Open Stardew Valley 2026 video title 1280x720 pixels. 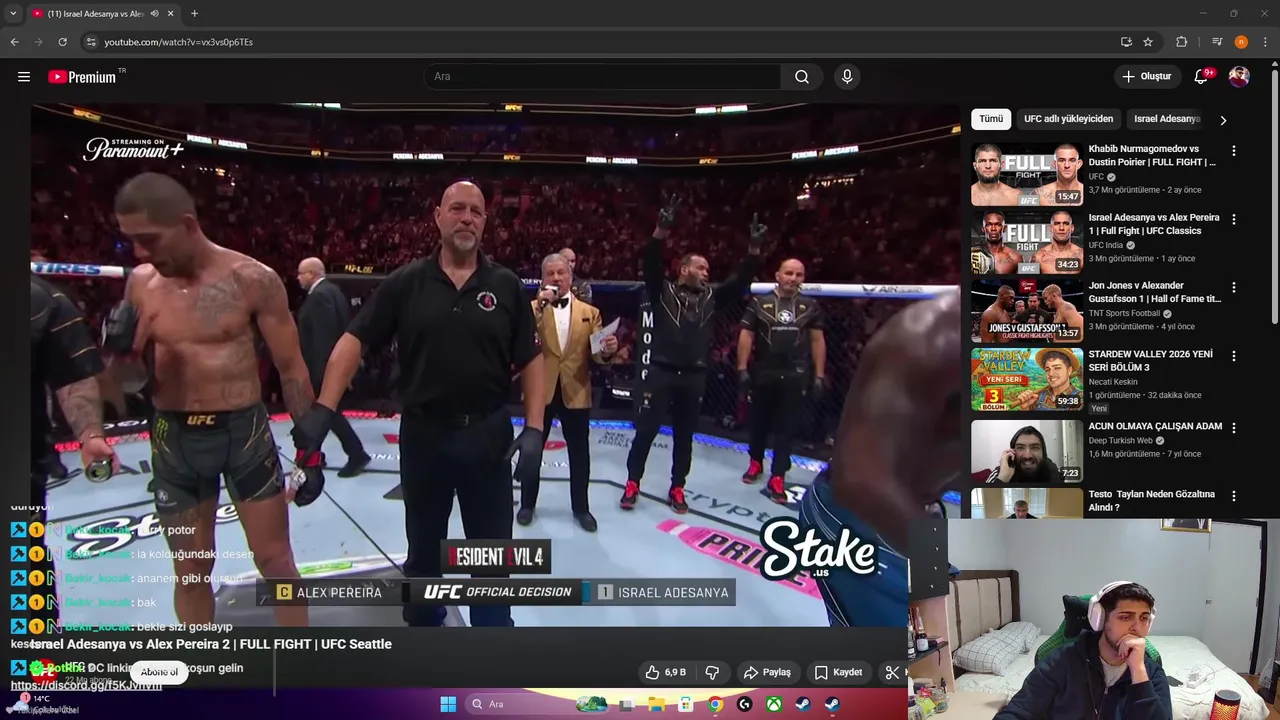coord(1150,360)
